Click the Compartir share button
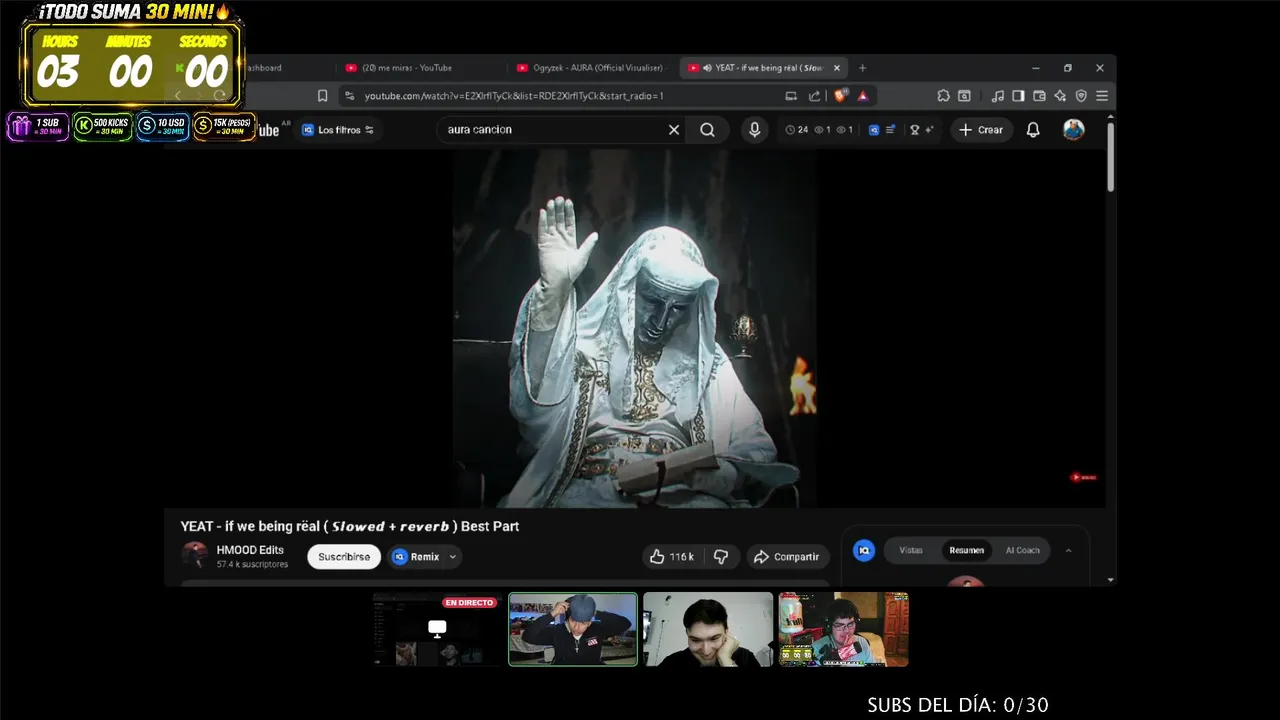 [788, 557]
